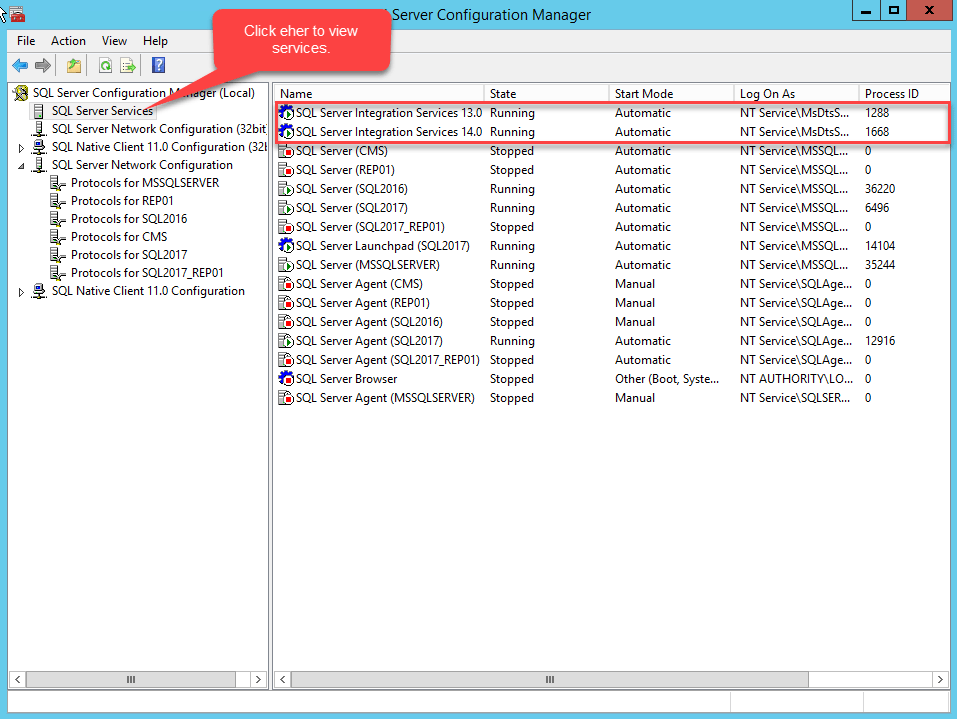Select Protocols for SQL2017_REP01
The image size is (957, 719).
(147, 273)
